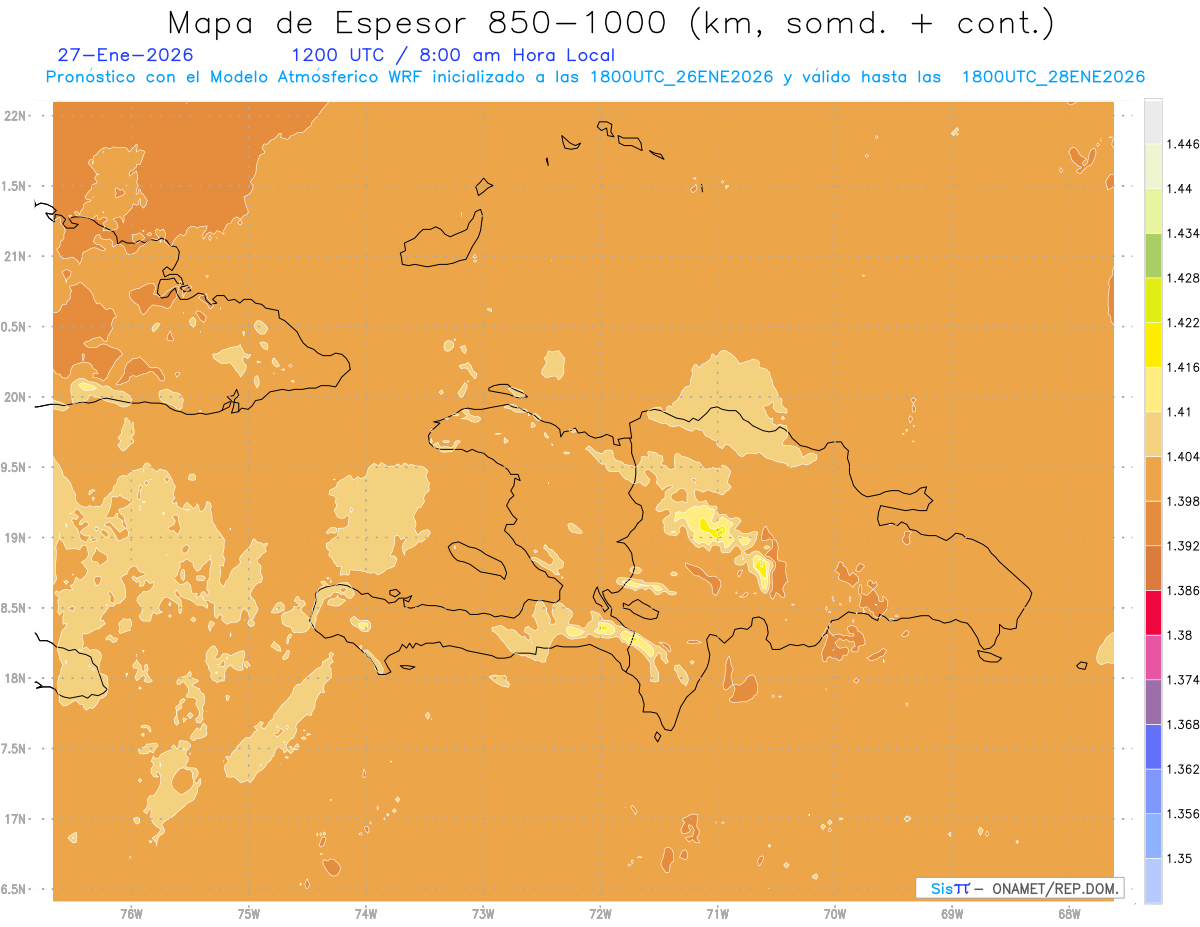Pick the green colorbar segment between 1.428 and 1.434
Image resolution: width=1200 pixels, height=927 pixels.
coord(1153,255)
